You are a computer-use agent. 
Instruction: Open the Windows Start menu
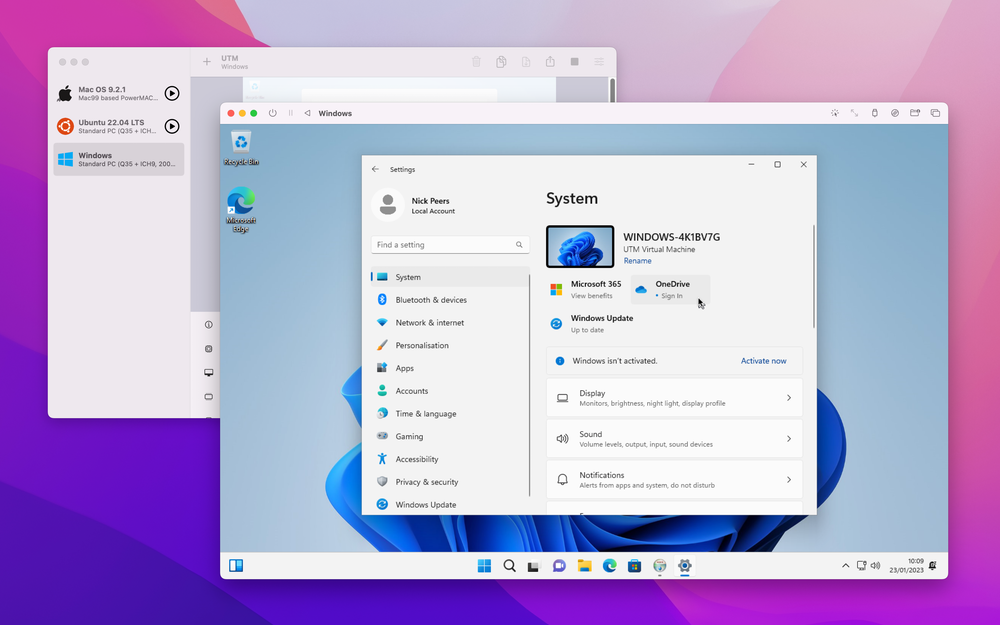pyautogui.click(x=484, y=566)
